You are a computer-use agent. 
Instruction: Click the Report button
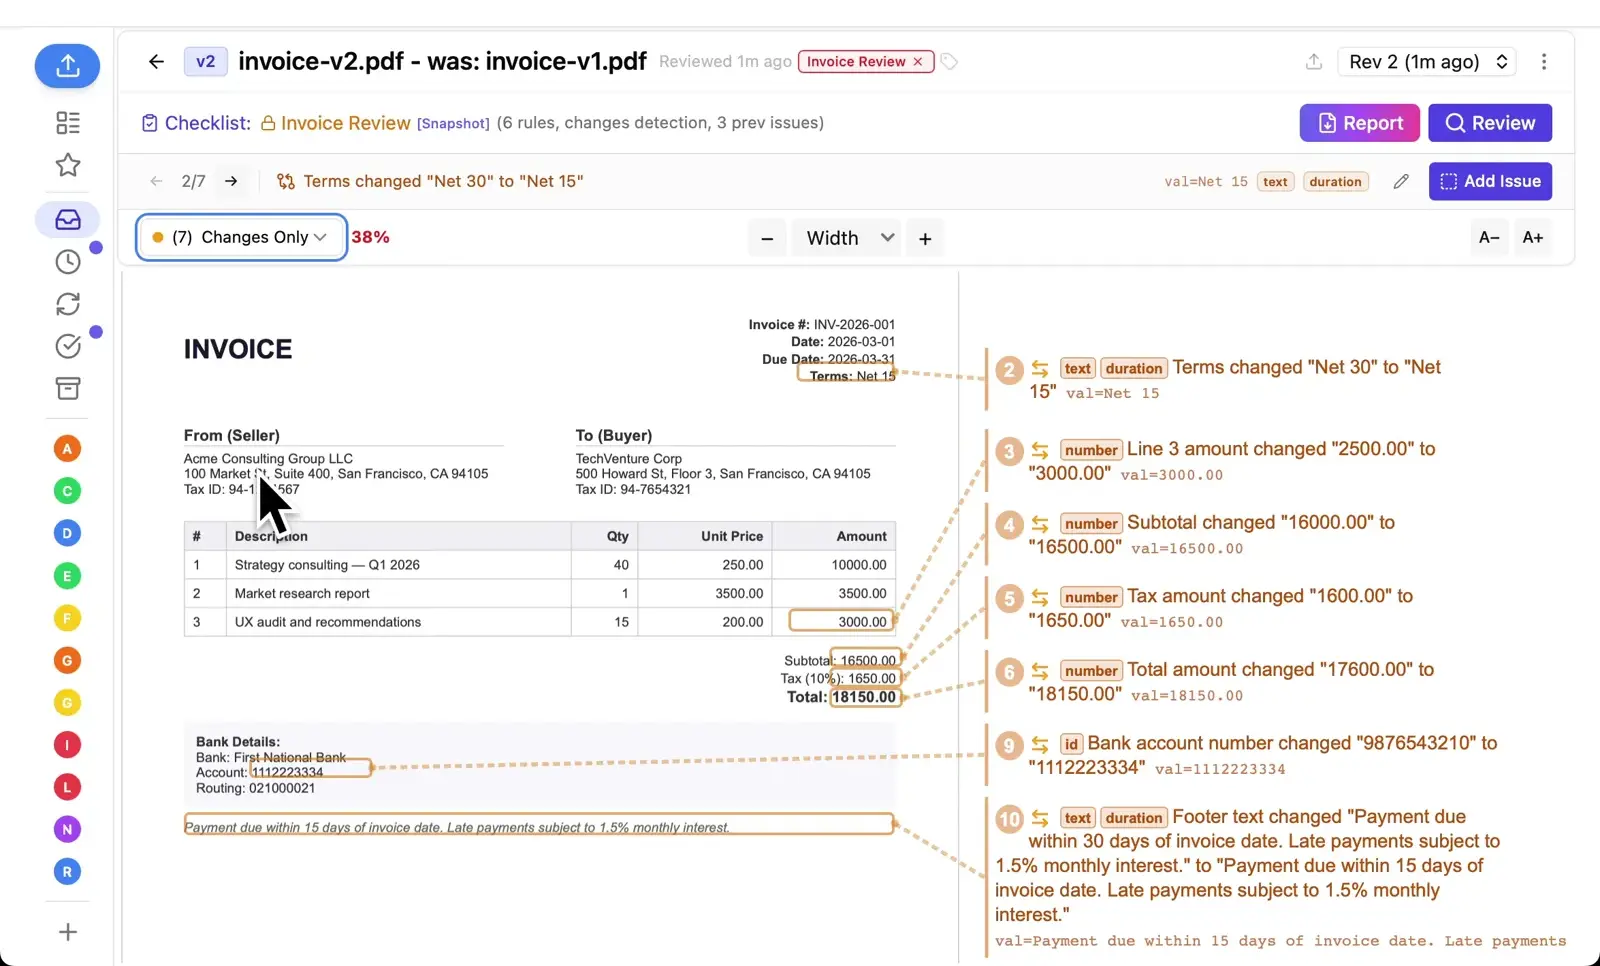[x=1359, y=122]
